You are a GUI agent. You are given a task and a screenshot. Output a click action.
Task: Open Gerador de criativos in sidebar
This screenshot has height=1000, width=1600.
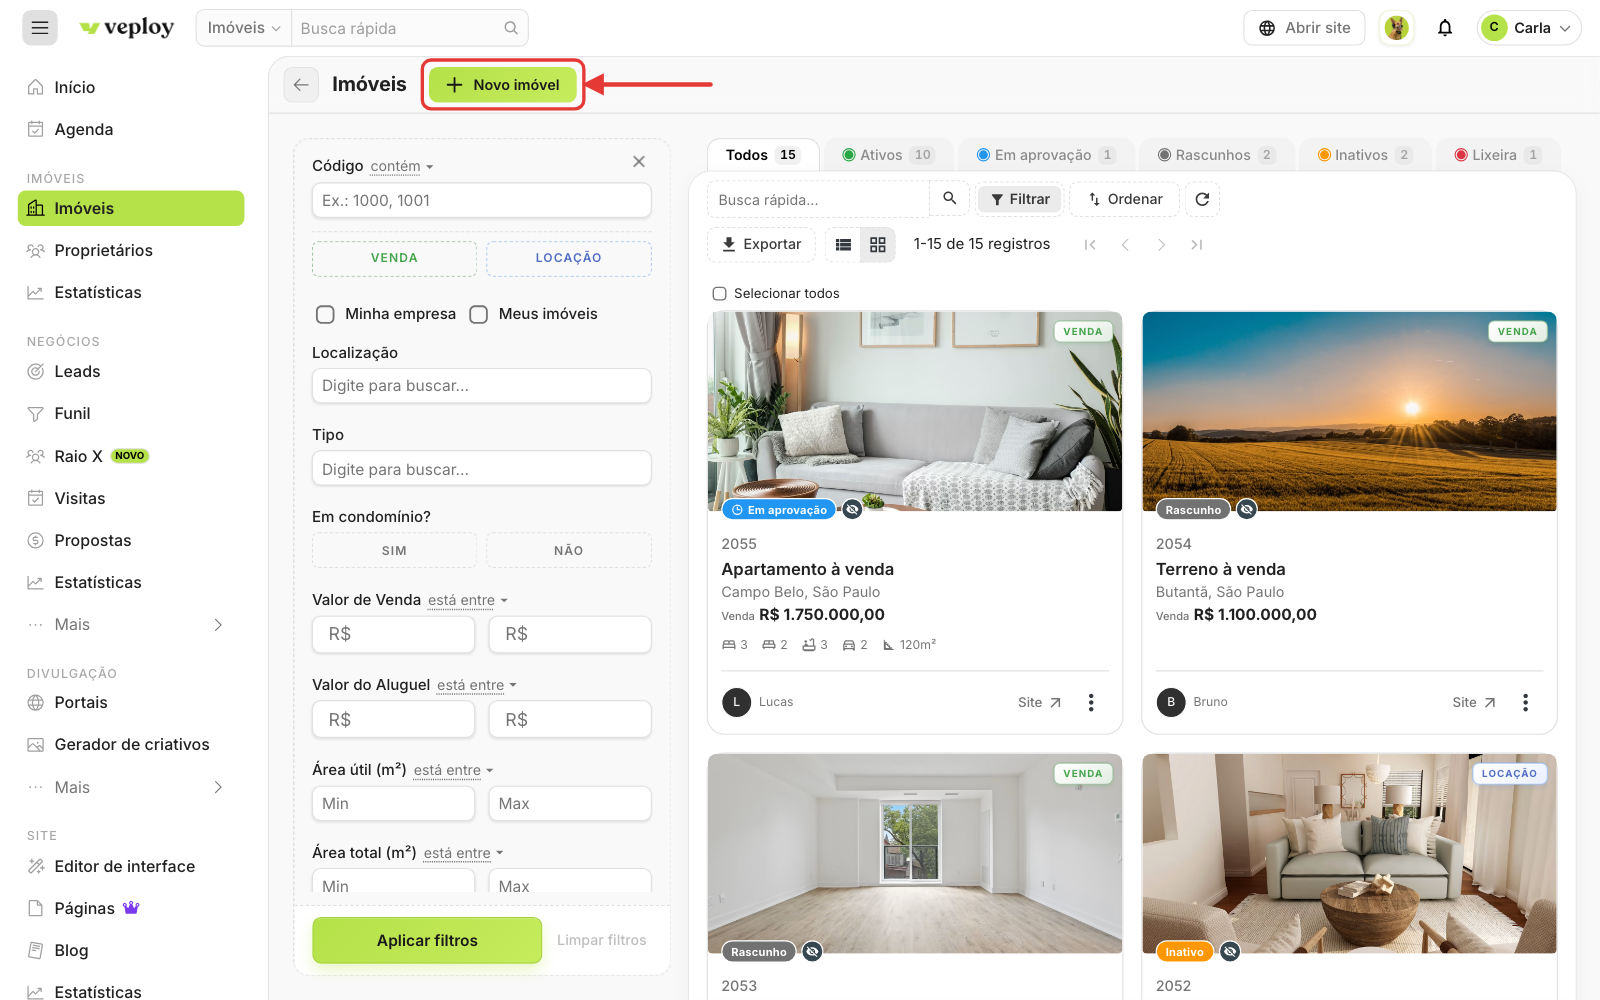(131, 744)
